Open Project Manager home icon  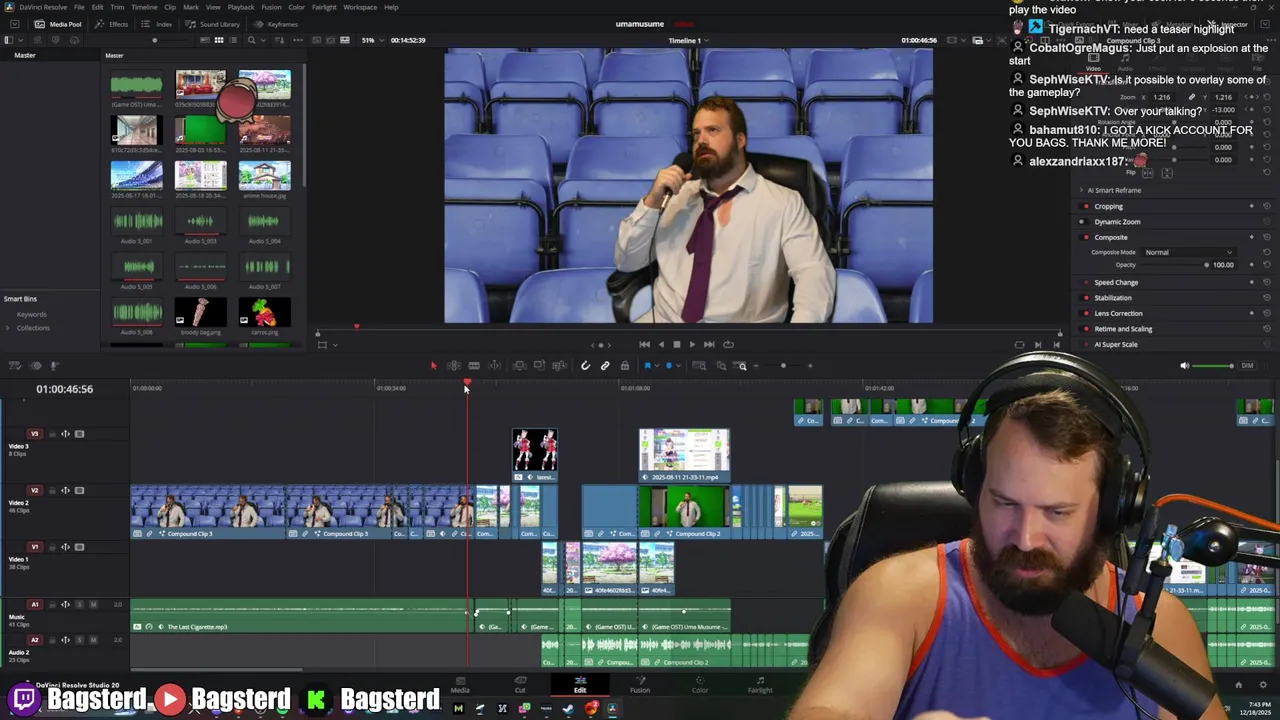1238,685
